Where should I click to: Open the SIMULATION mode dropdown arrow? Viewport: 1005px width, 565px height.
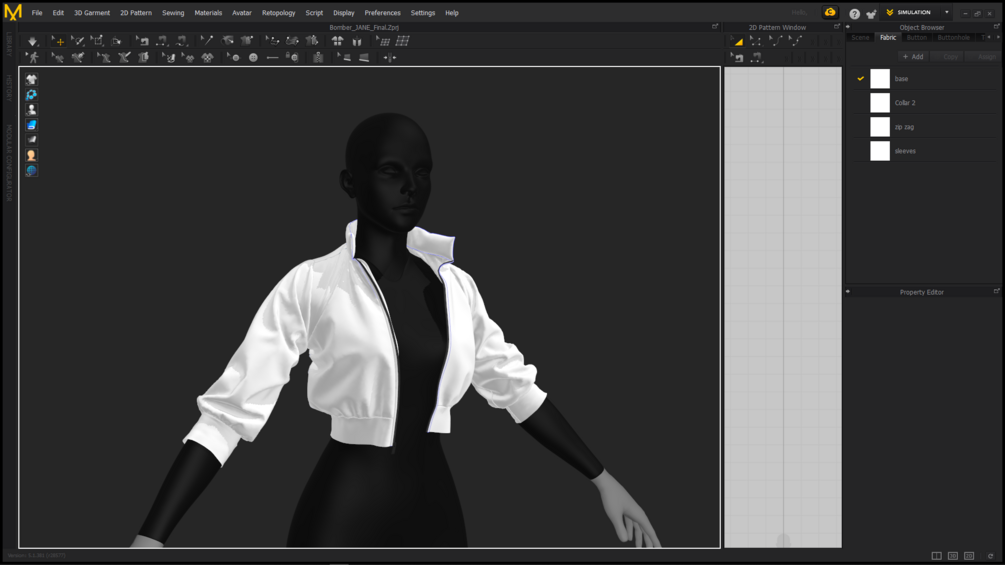(946, 13)
